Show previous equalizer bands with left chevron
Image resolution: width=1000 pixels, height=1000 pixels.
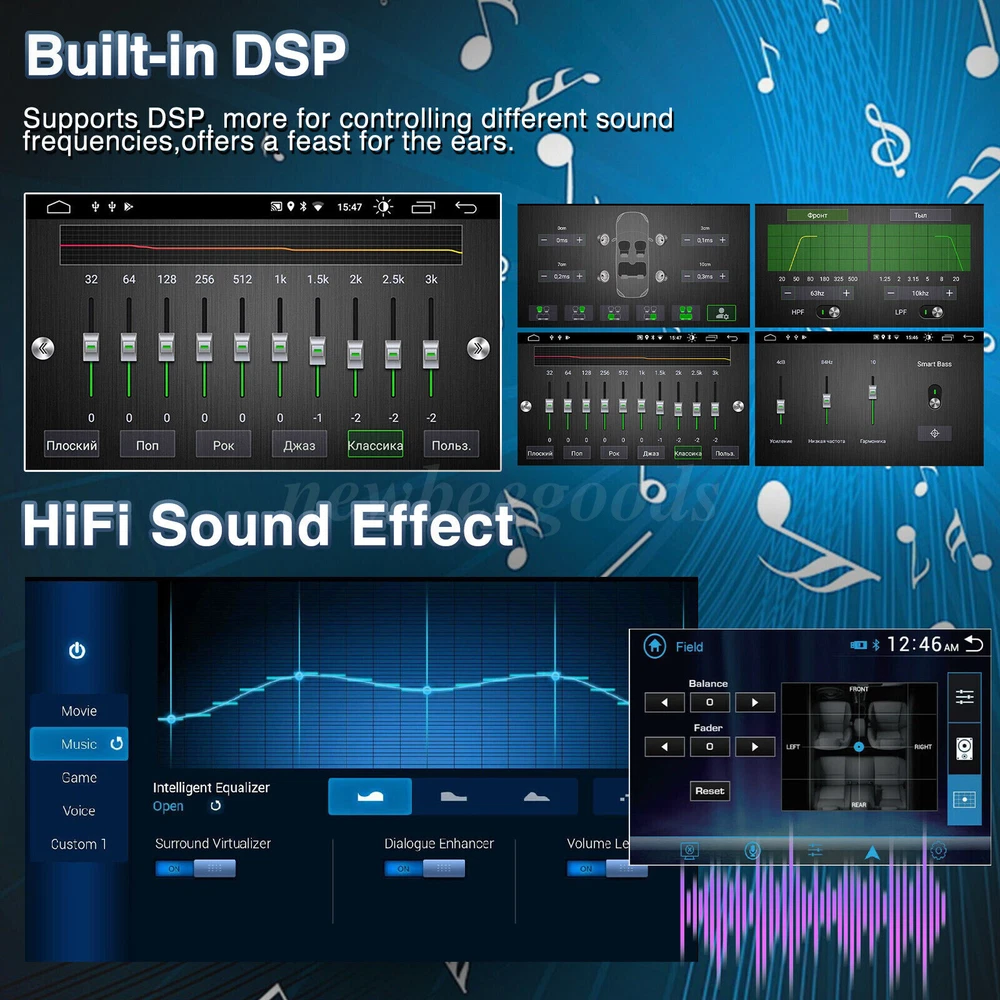pyautogui.click(x=42, y=348)
